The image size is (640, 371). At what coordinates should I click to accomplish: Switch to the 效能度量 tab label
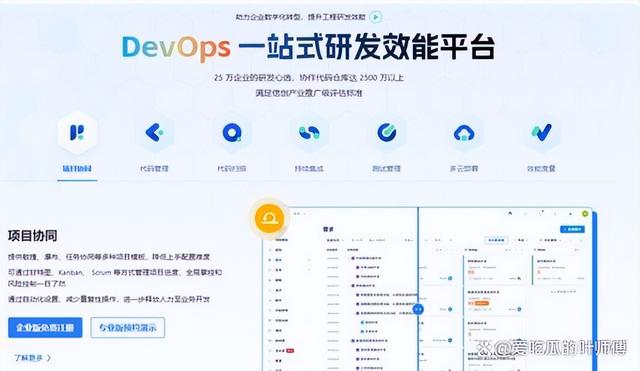(x=541, y=168)
